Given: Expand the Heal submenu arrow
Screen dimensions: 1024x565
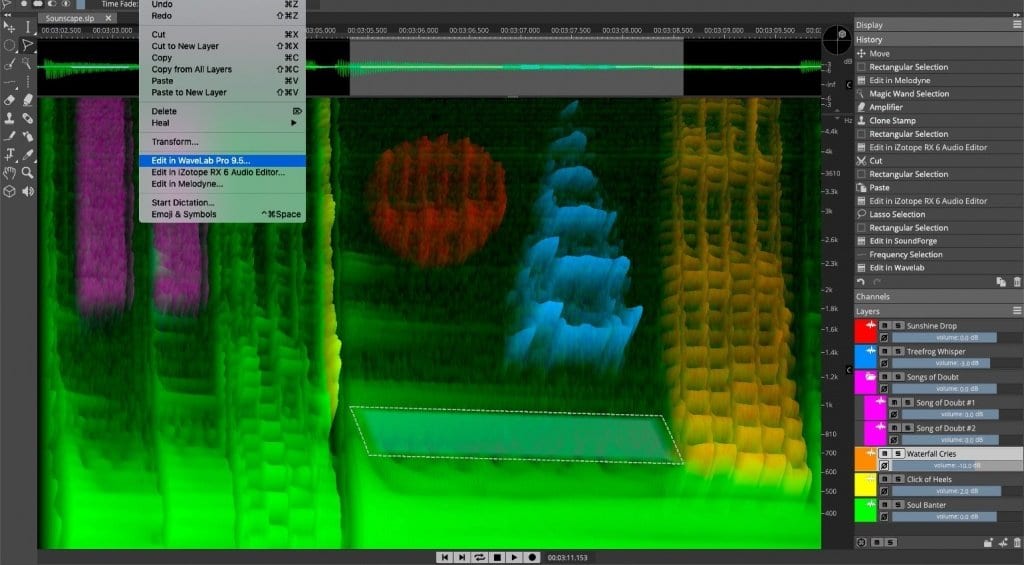Looking at the screenshot, I should tap(294, 123).
